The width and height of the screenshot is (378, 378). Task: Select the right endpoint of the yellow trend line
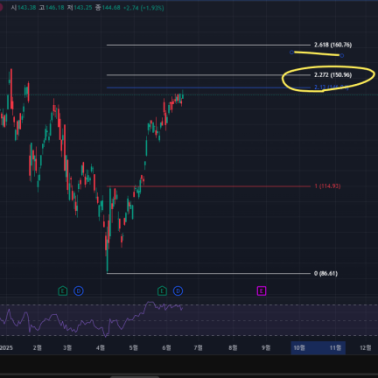(342, 55)
